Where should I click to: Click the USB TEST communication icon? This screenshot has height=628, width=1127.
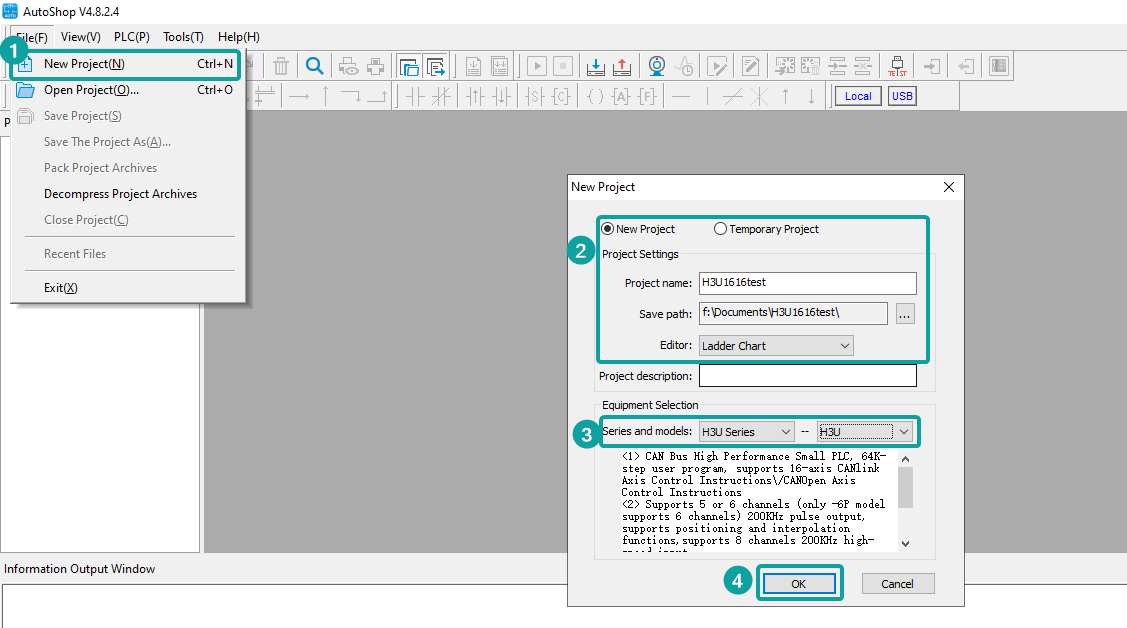point(897,66)
